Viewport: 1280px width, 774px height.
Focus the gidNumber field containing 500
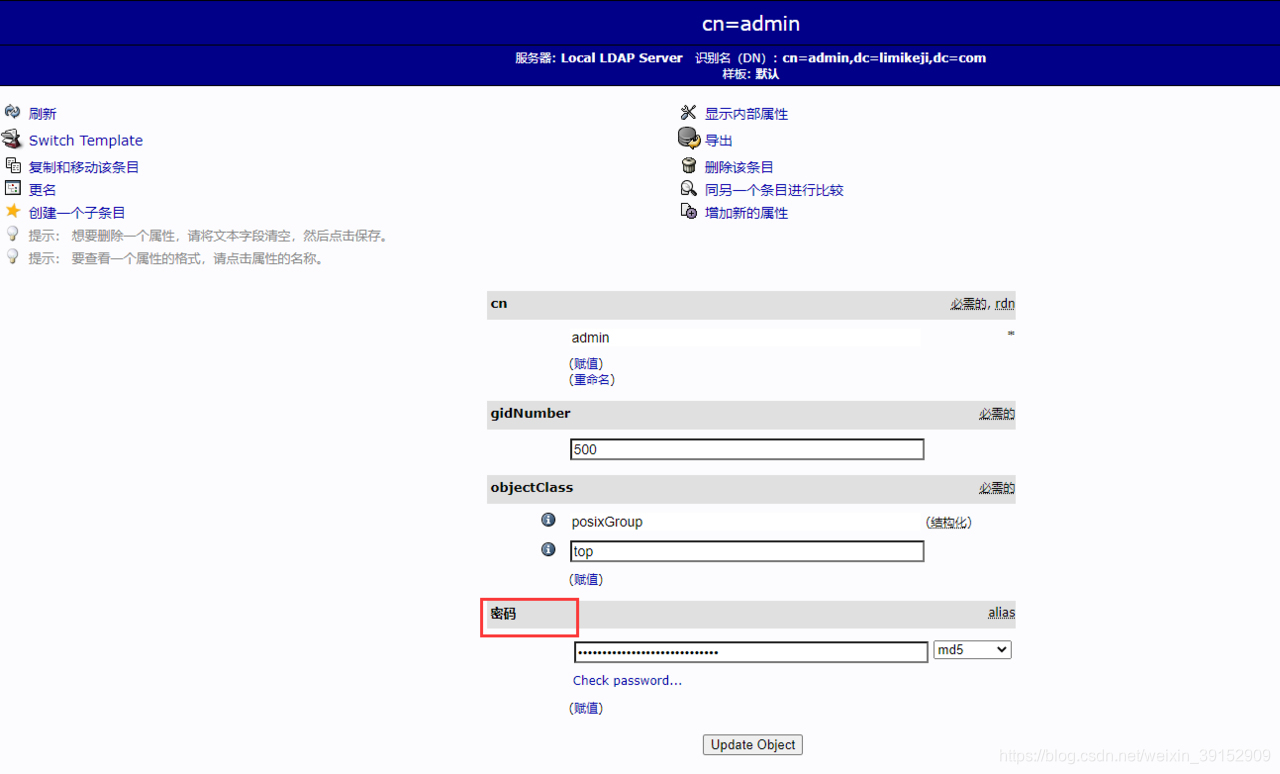(747, 449)
